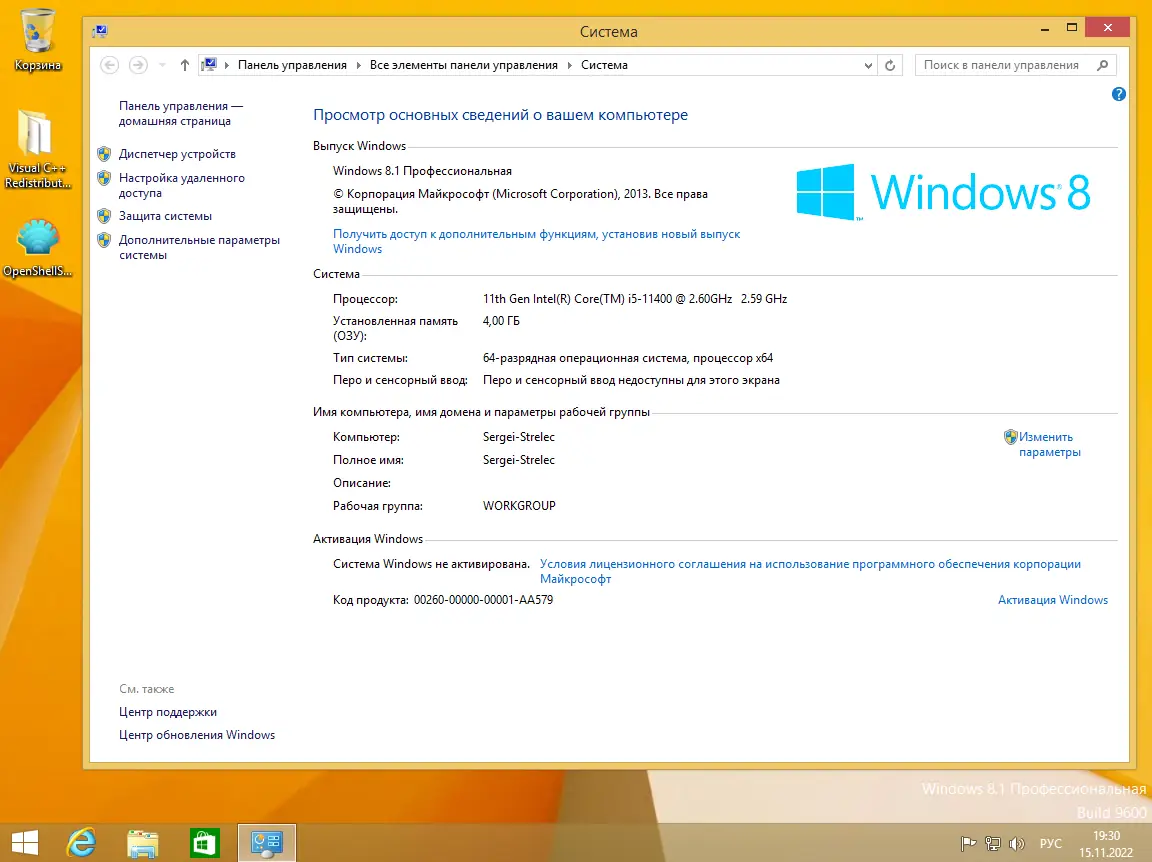The width and height of the screenshot is (1152, 862).
Task: Open the Action Center flag icon
Action: click(x=968, y=844)
